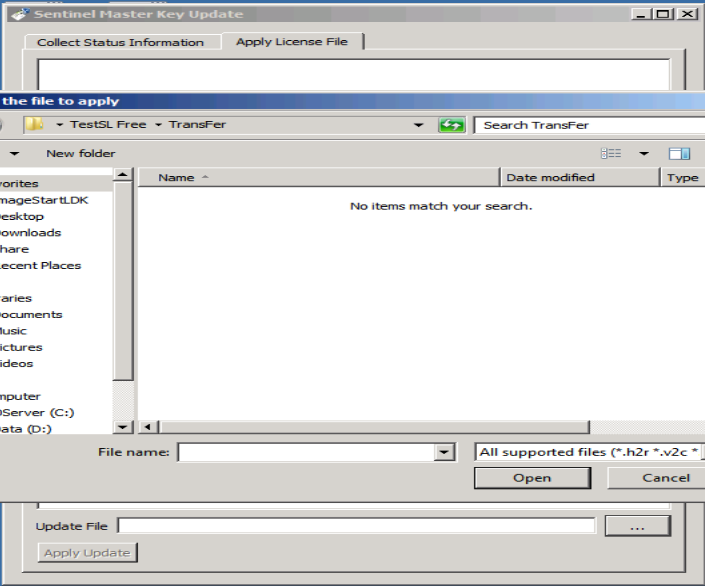Click the Apply Update button
The width and height of the screenshot is (705, 586).
click(x=87, y=553)
